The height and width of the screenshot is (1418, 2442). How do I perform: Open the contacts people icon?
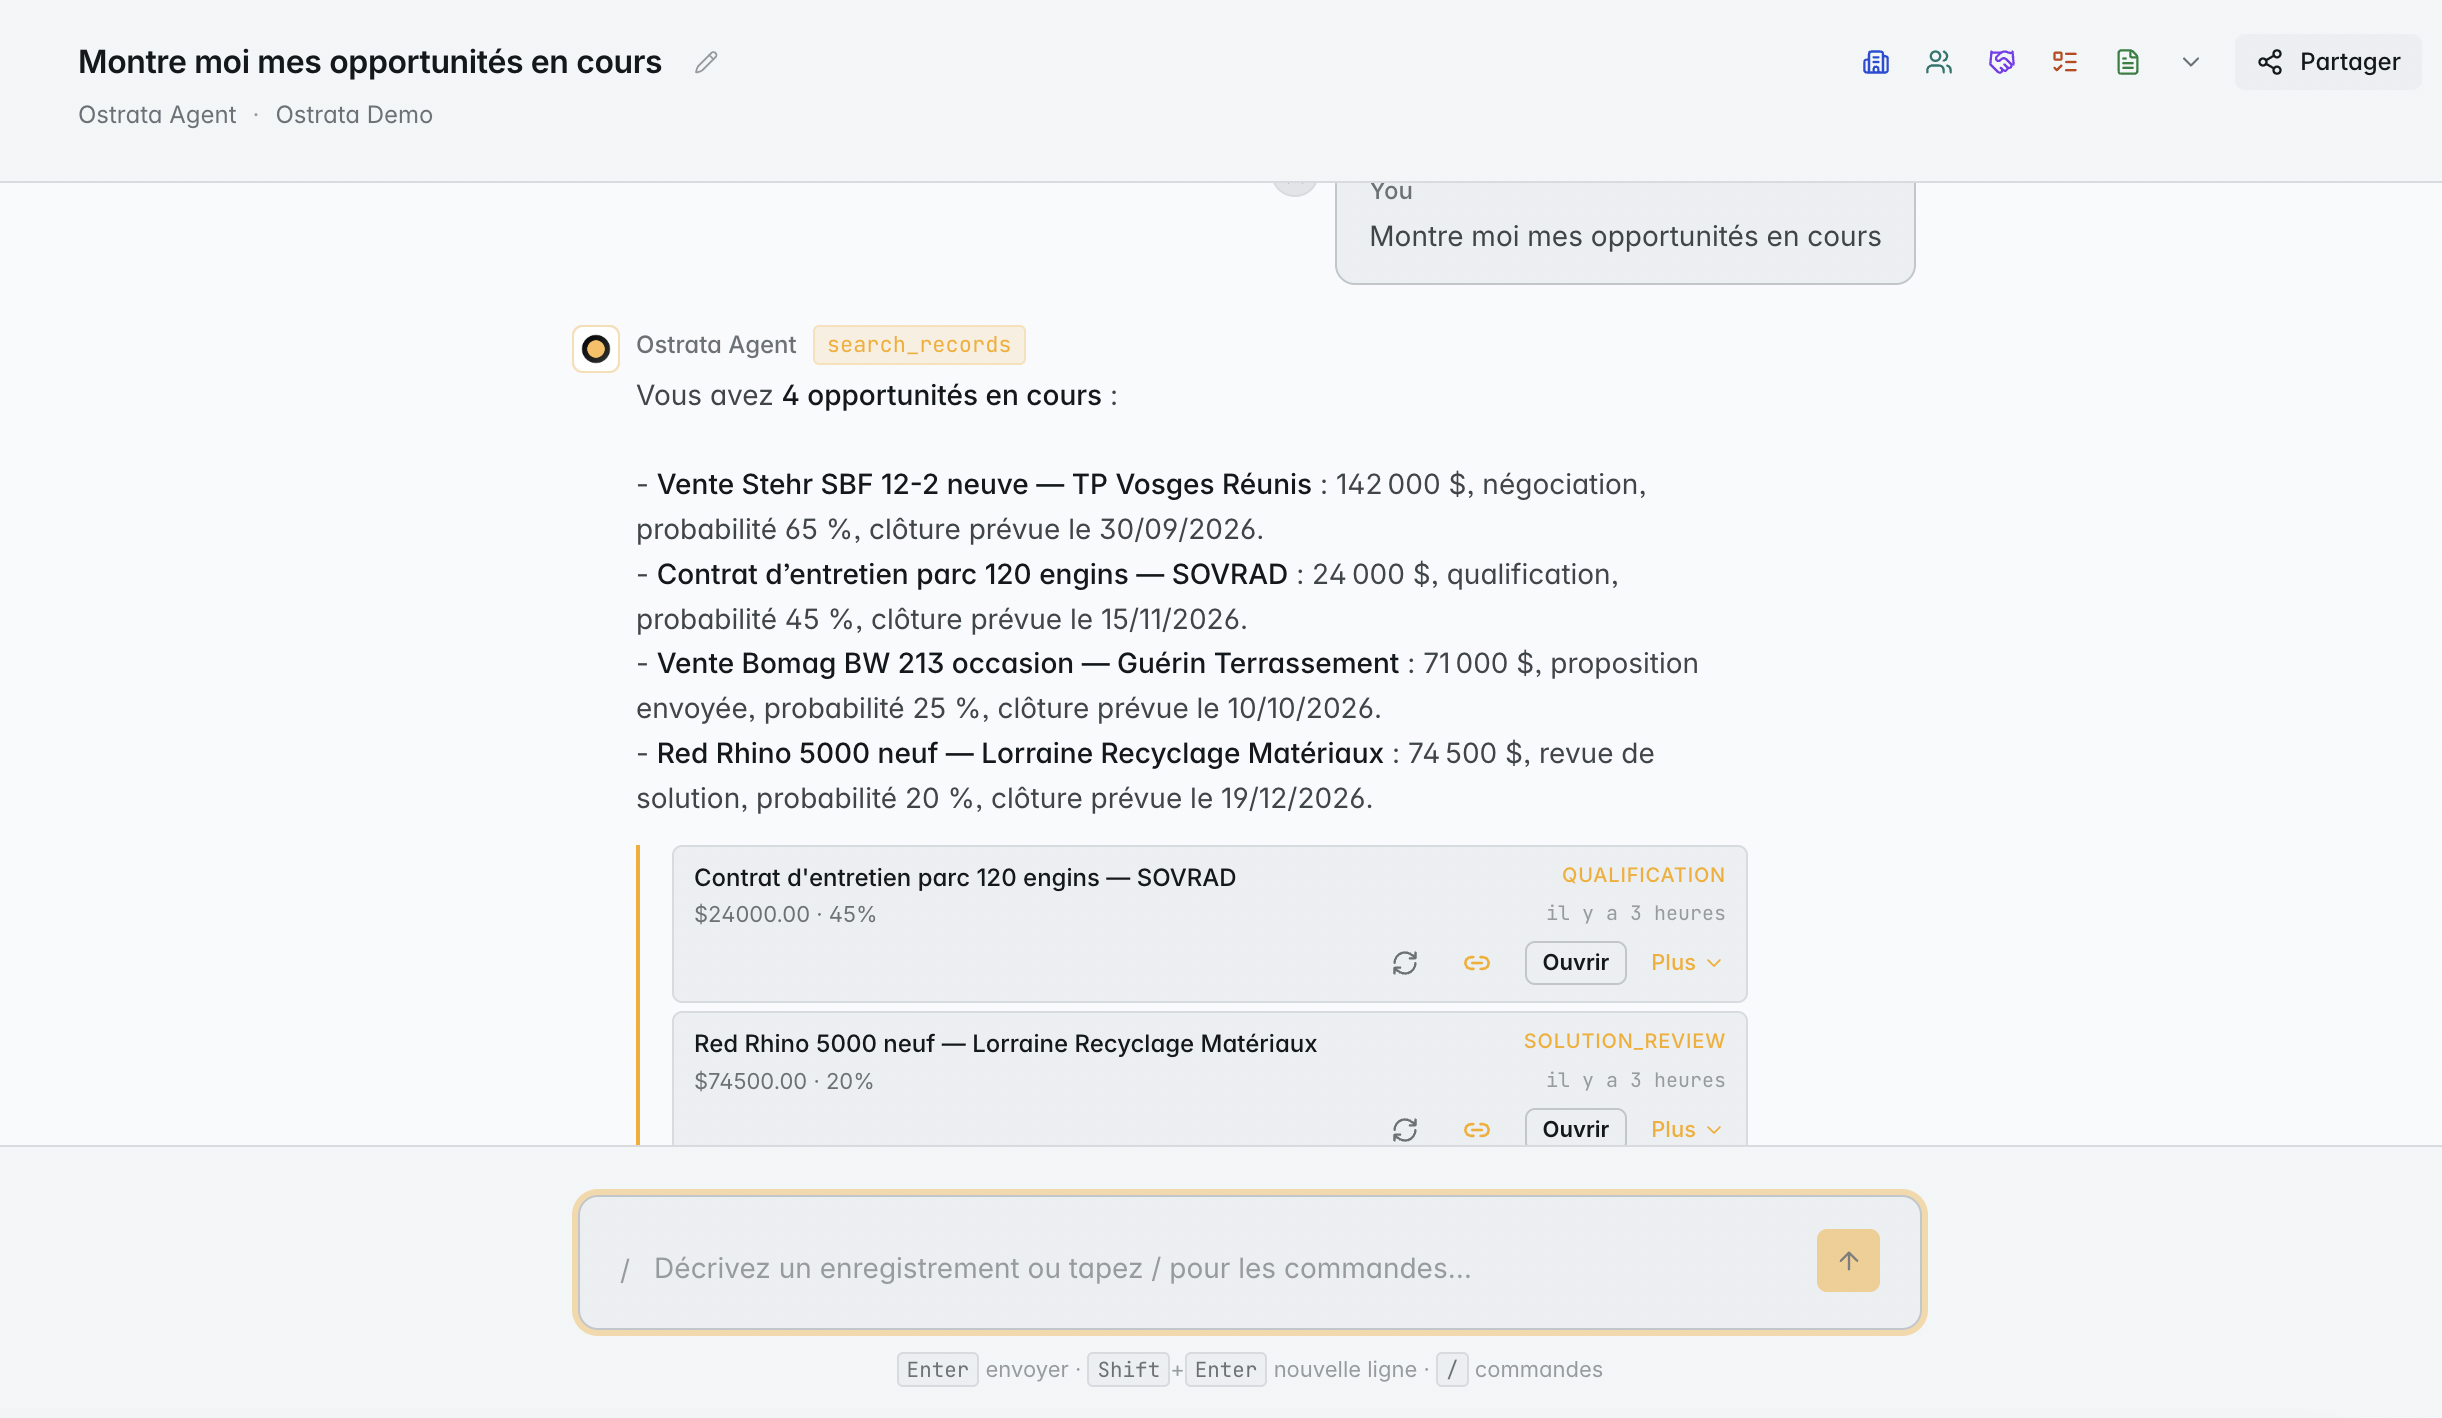pos(1938,62)
